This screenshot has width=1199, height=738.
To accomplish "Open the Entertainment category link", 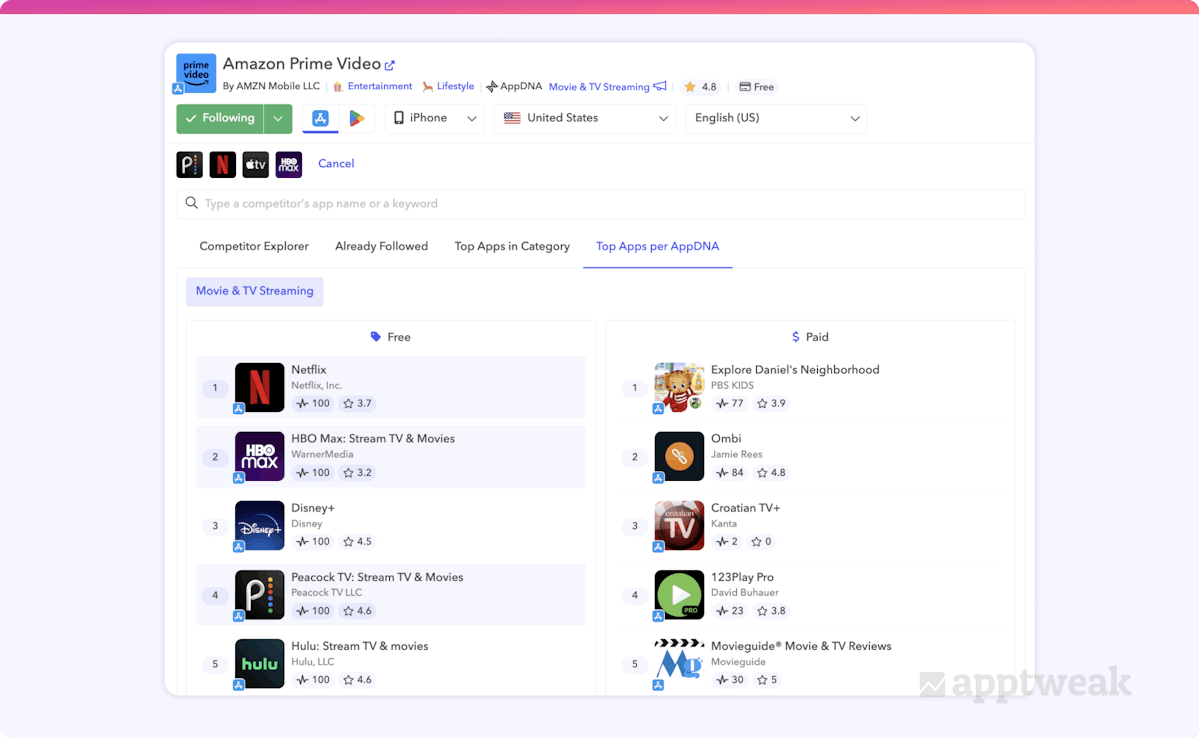I will (379, 86).
